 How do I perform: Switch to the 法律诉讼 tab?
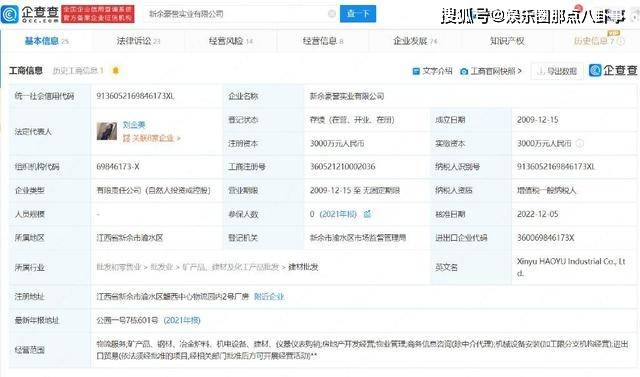click(x=134, y=41)
